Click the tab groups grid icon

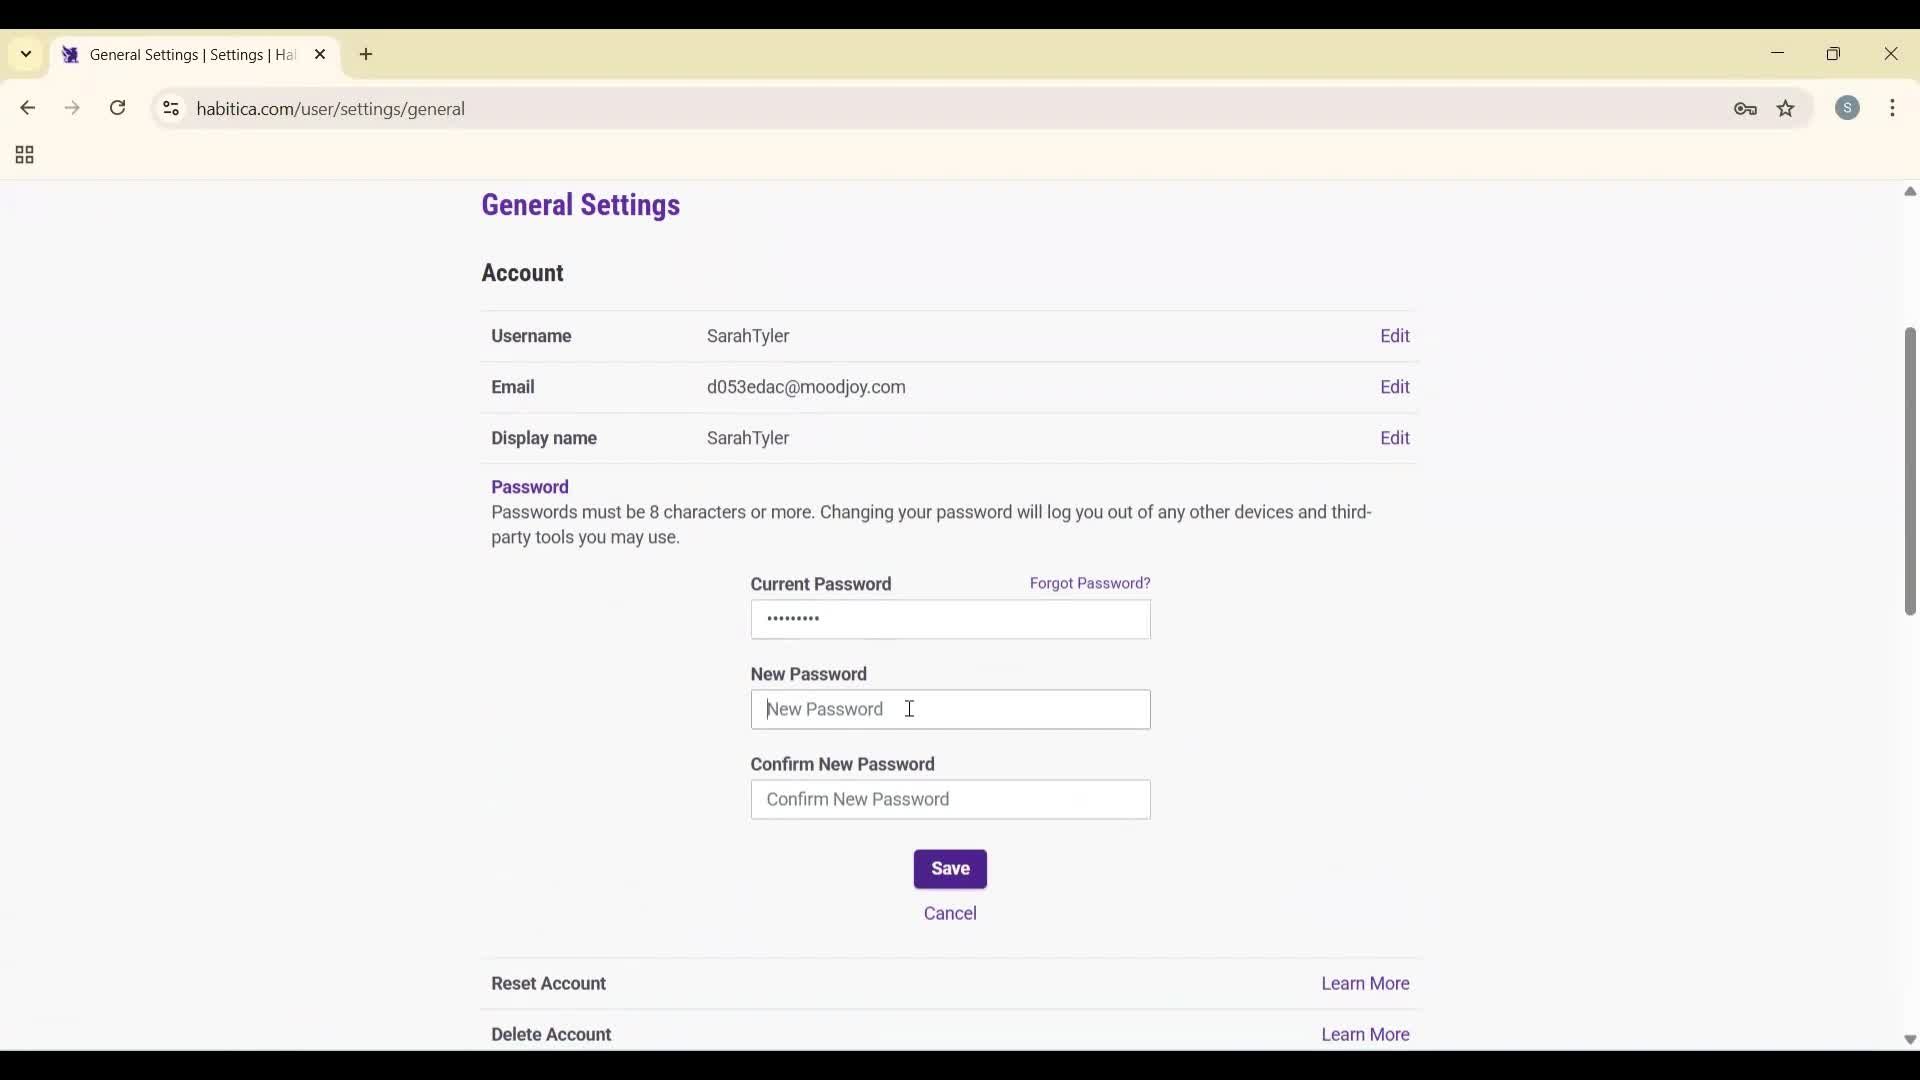(x=23, y=155)
